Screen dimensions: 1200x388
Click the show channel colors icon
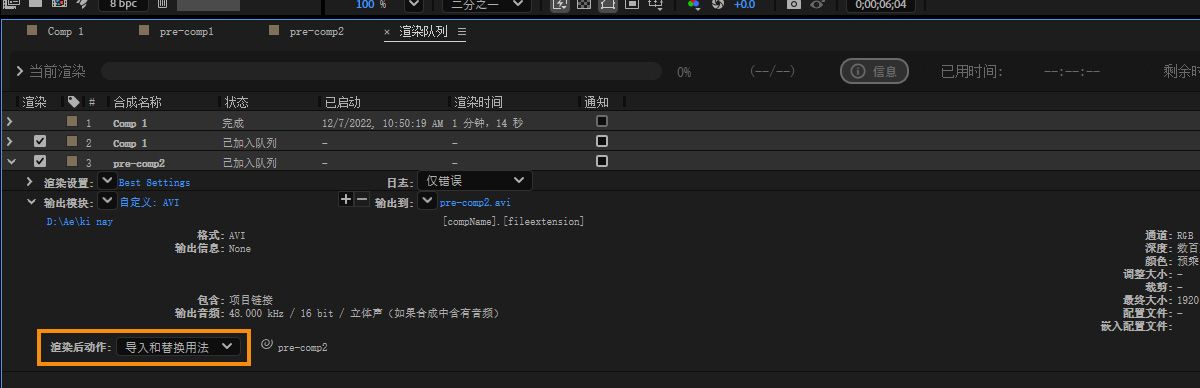point(694,5)
